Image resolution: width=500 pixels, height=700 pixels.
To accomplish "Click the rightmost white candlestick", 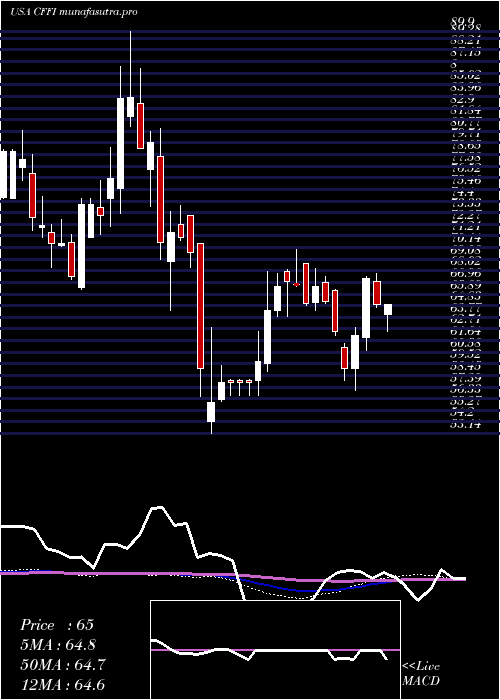I will point(388,309).
